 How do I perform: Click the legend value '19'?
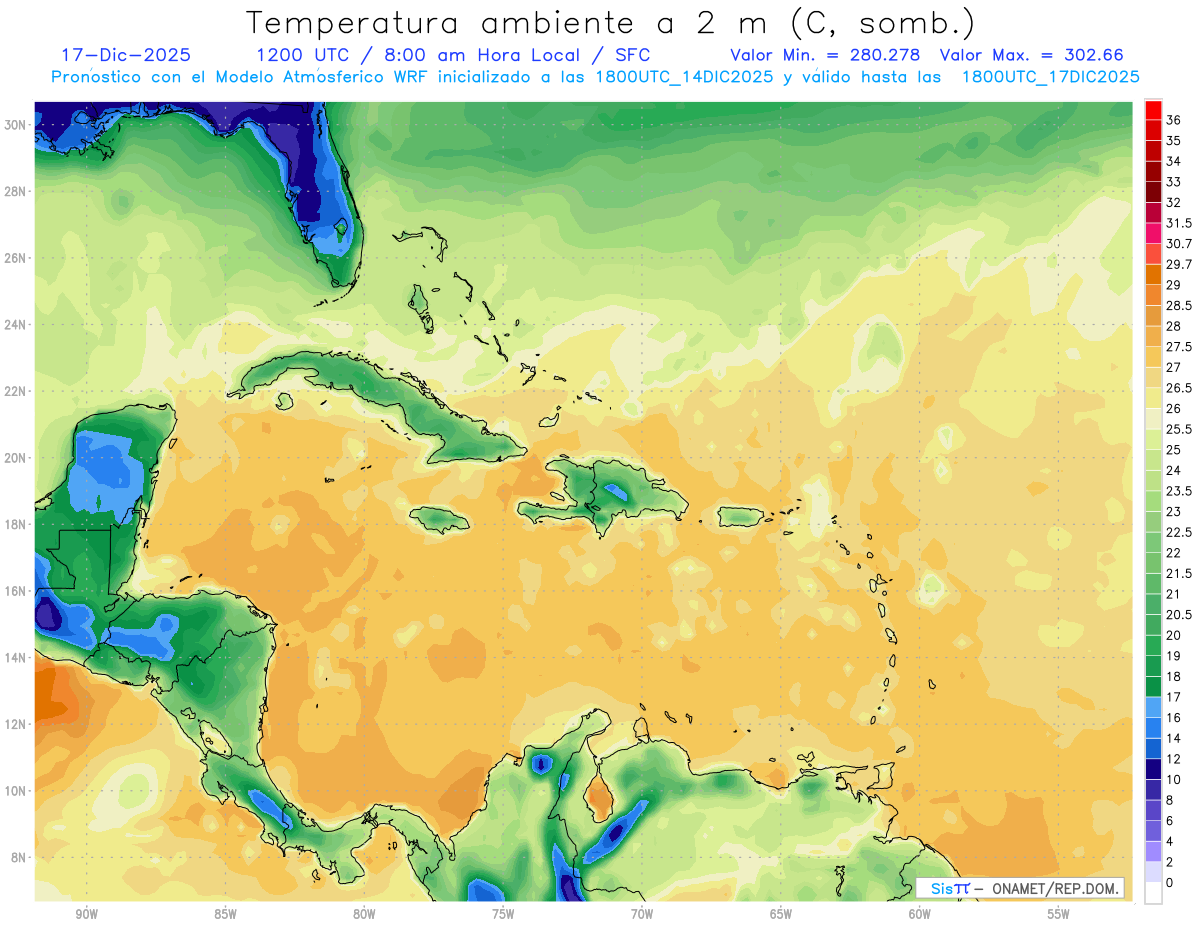pos(1174,655)
